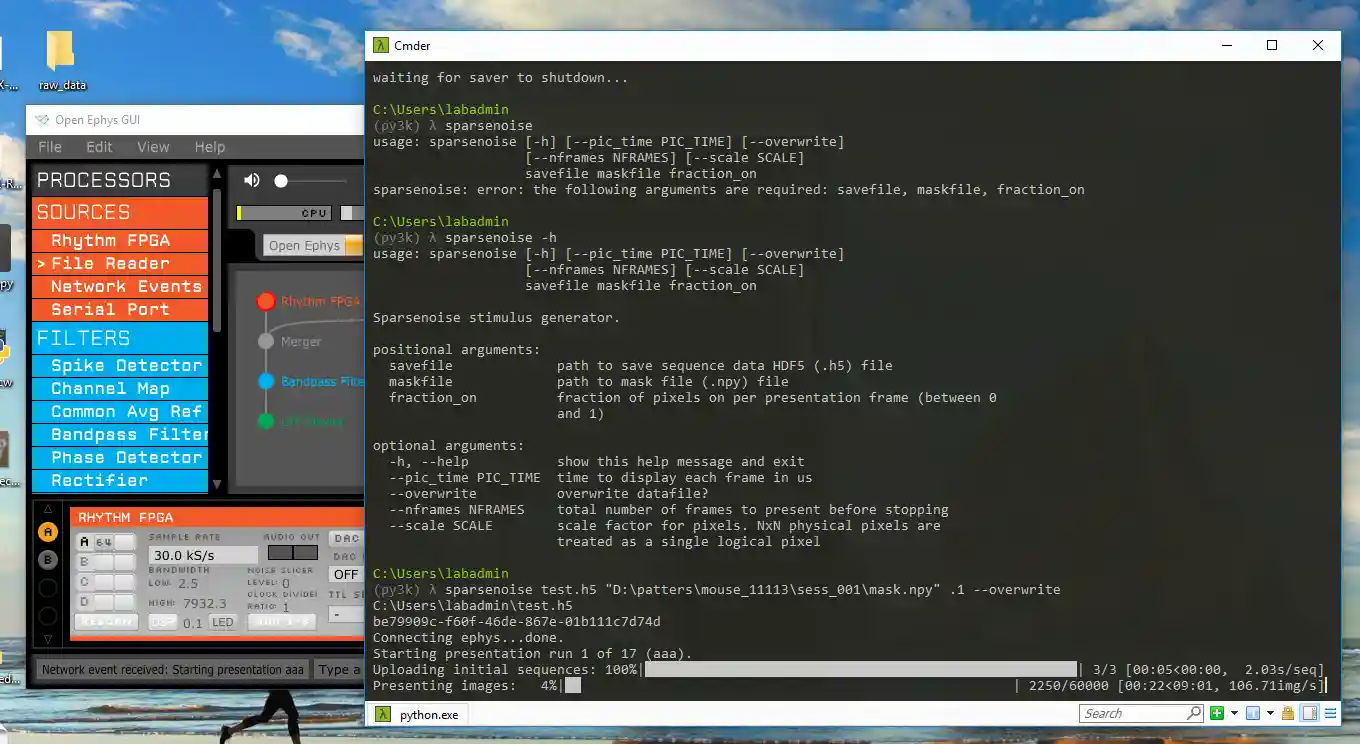Open the DAC OFF combo box
This screenshot has height=744, width=1360.
click(346, 574)
